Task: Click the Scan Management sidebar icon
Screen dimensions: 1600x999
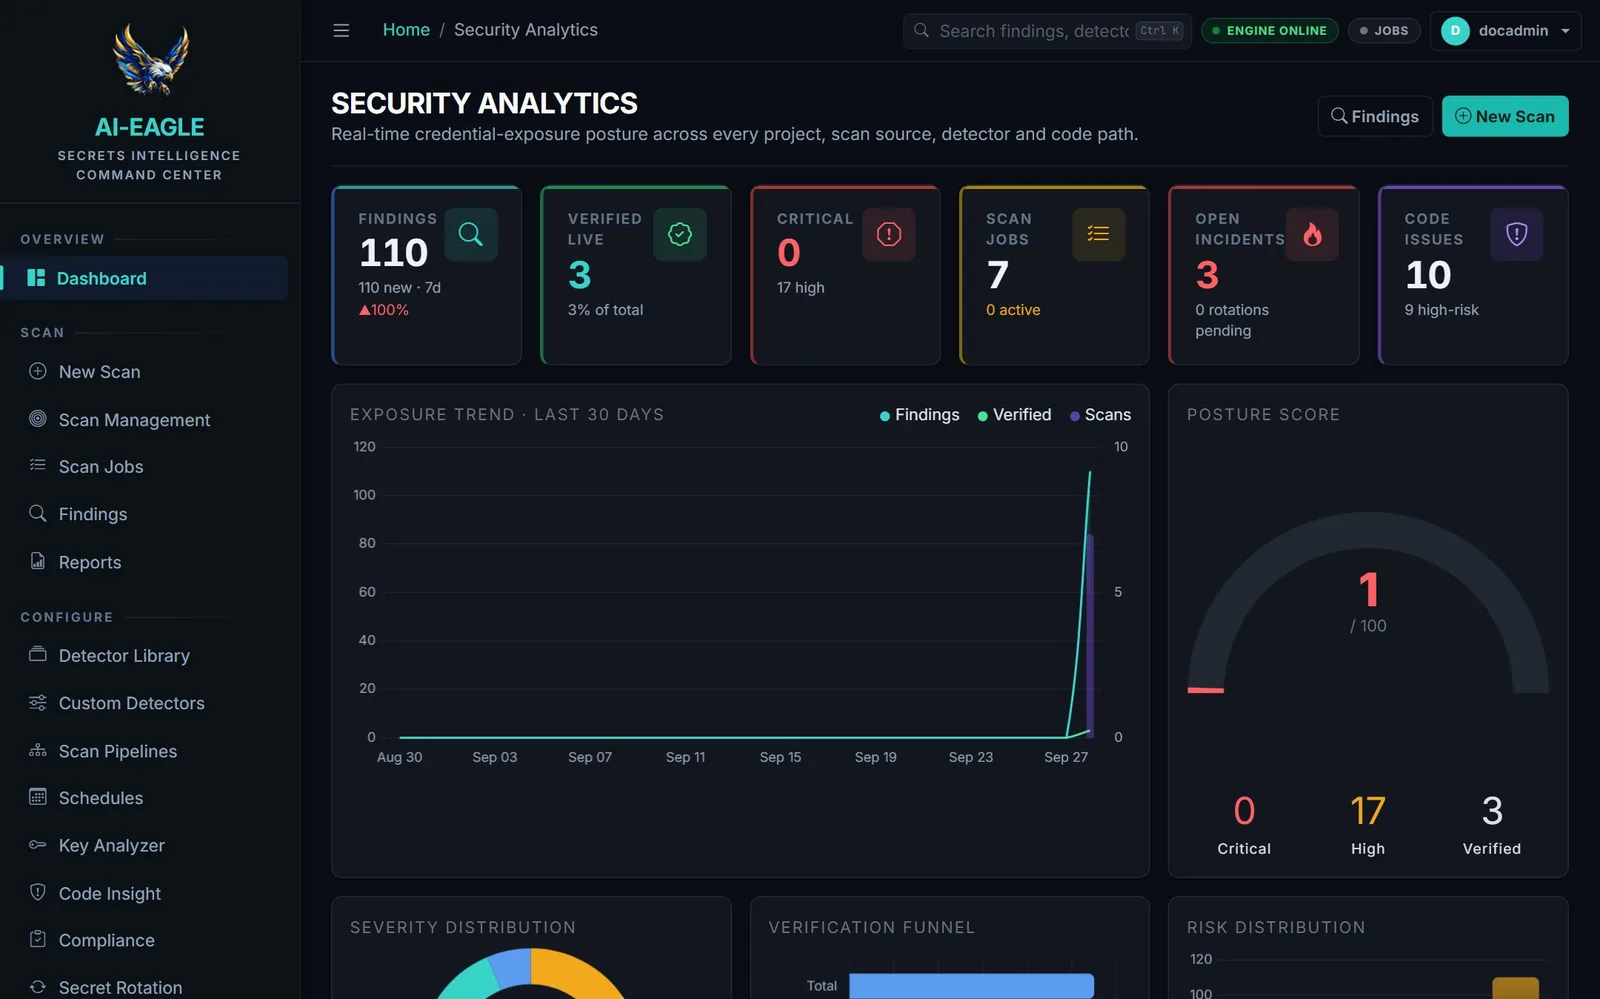Action: pyautogui.click(x=38, y=419)
